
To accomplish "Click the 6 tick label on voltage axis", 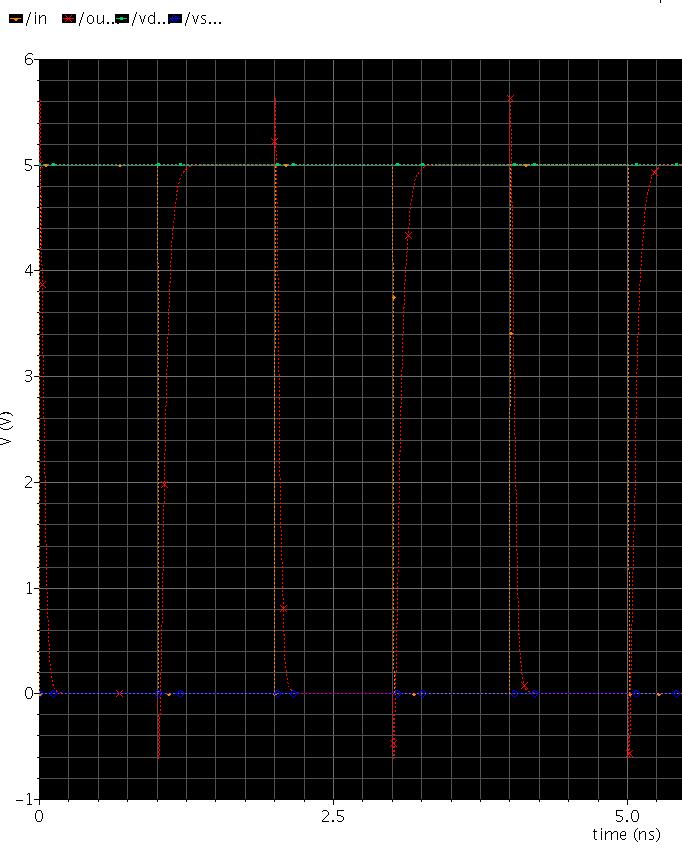I will [29, 60].
